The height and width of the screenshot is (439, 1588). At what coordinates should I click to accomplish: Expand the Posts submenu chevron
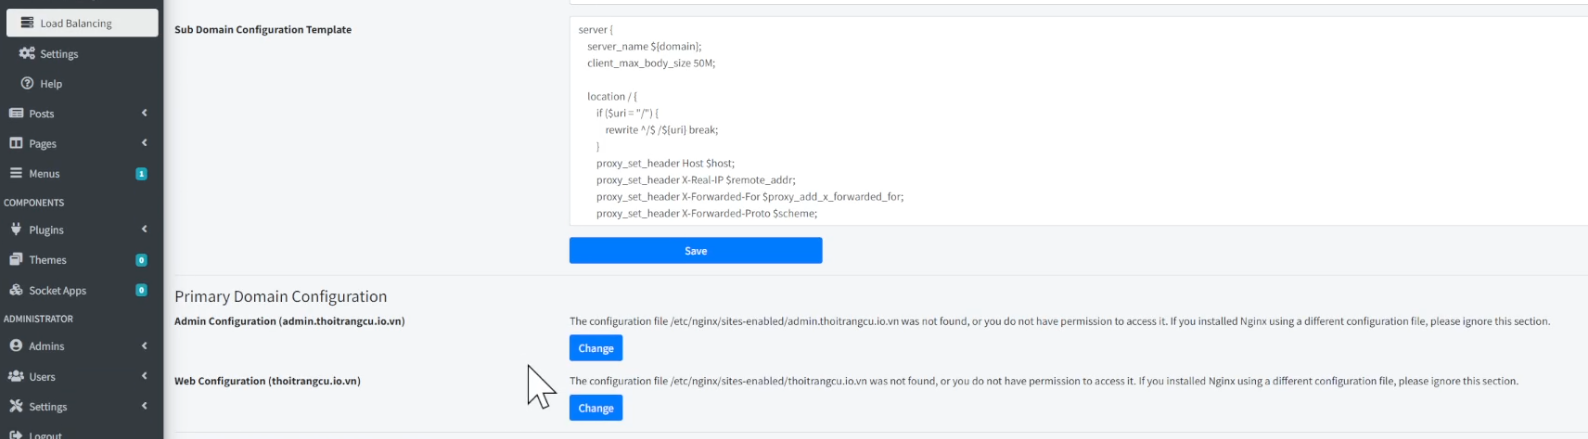click(144, 113)
